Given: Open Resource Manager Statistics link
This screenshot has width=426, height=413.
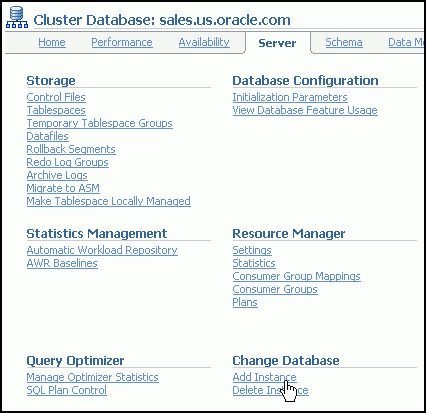Looking at the screenshot, I should 254,263.
